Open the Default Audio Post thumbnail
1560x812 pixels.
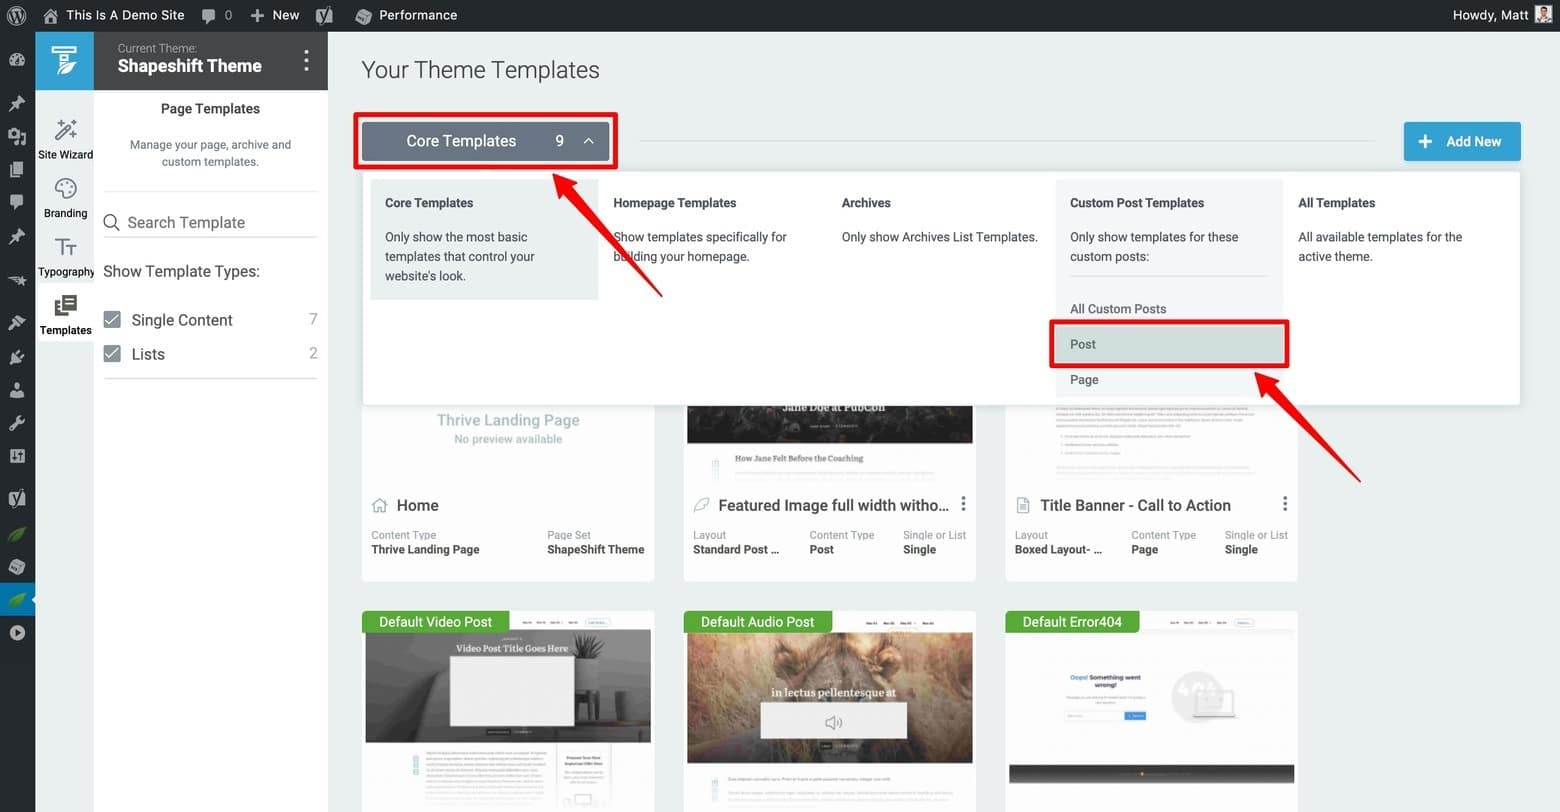tap(830, 710)
